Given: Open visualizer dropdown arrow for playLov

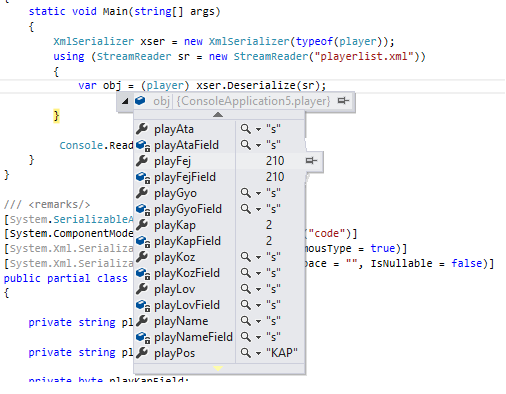Looking at the screenshot, I should [x=258, y=289].
